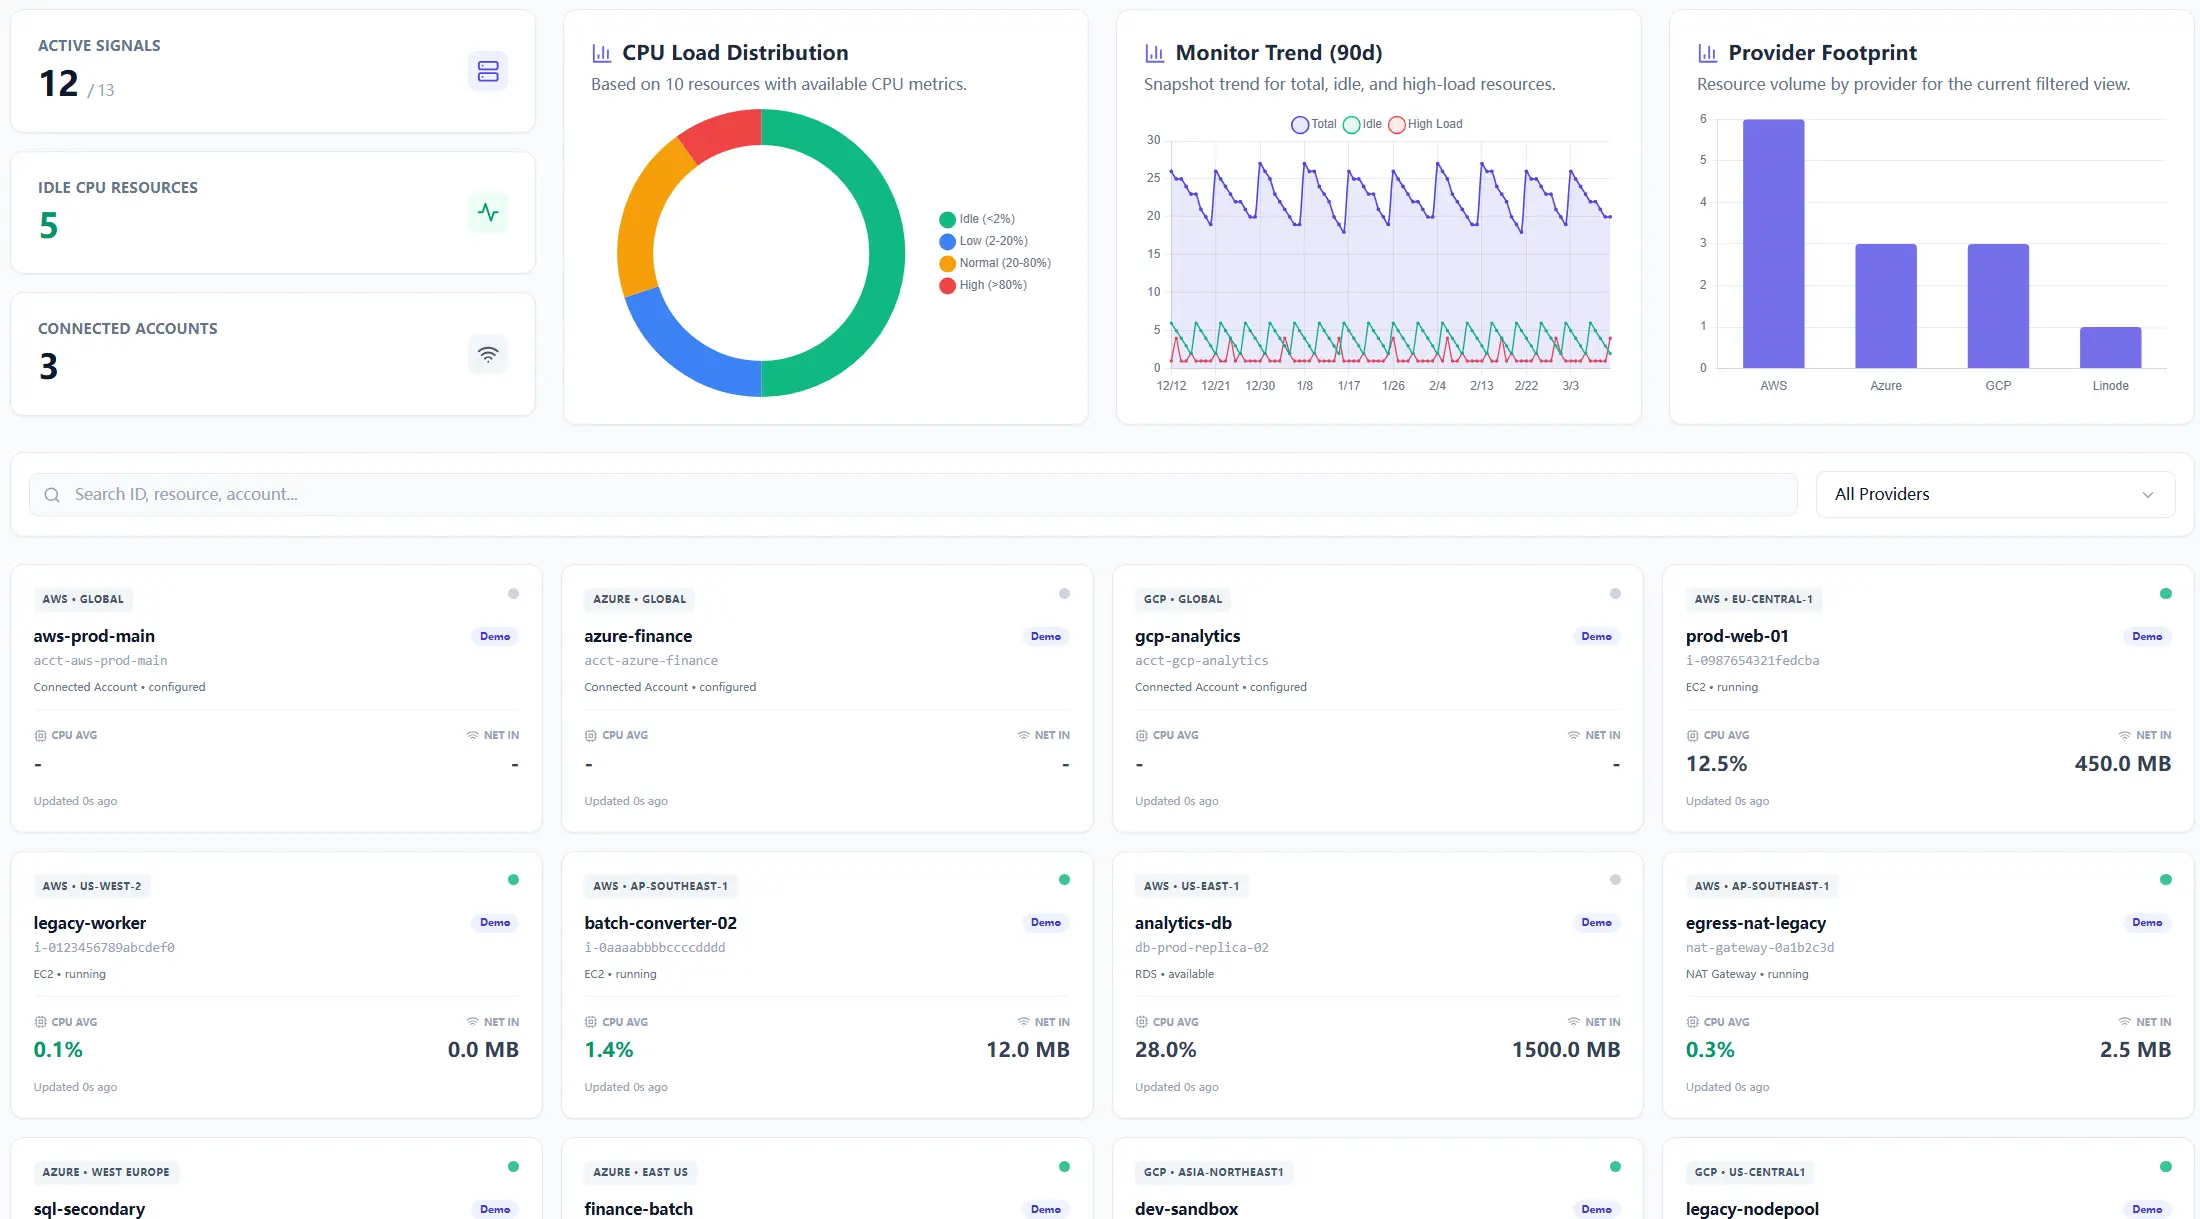Click the finance-batch resource name
The width and height of the screenshot is (2200, 1219).
pos(638,1209)
